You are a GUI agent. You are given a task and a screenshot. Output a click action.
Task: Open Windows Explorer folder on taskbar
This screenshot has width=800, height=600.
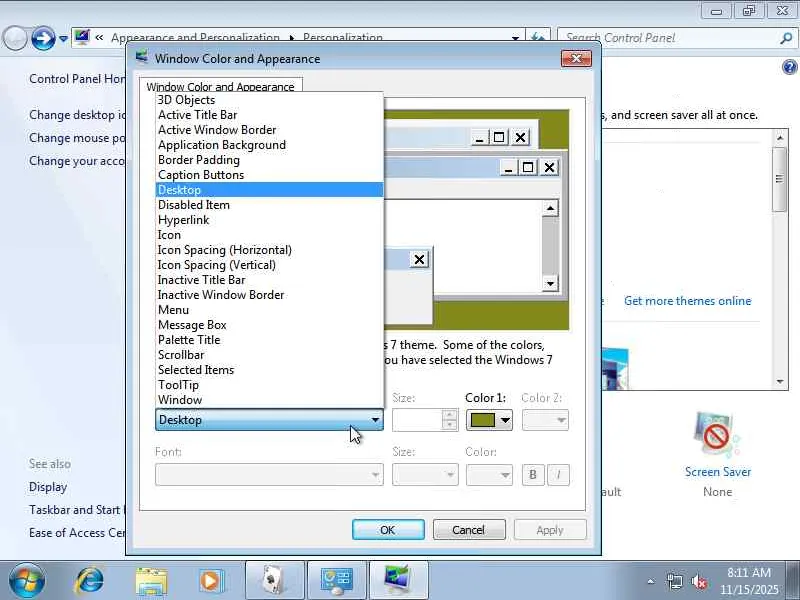(151, 581)
